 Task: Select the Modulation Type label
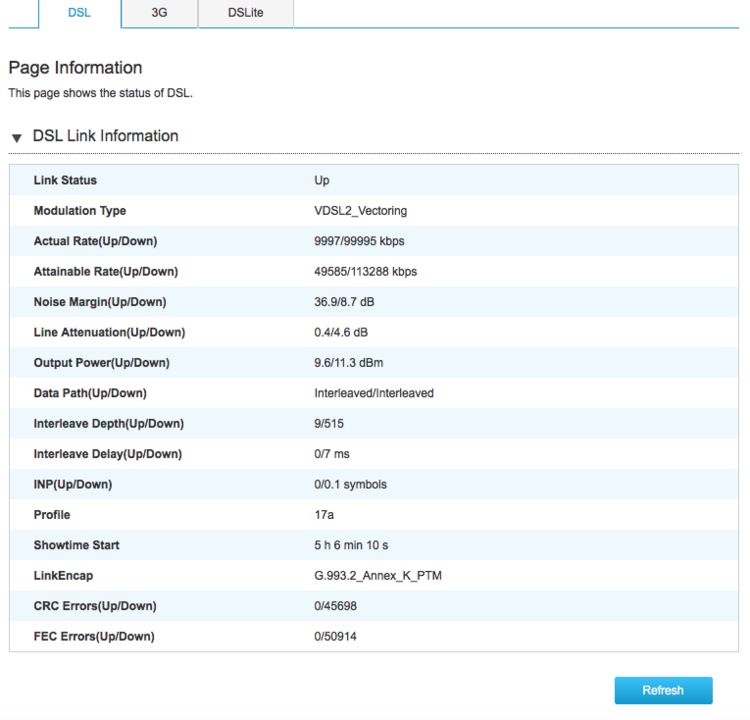click(80, 210)
